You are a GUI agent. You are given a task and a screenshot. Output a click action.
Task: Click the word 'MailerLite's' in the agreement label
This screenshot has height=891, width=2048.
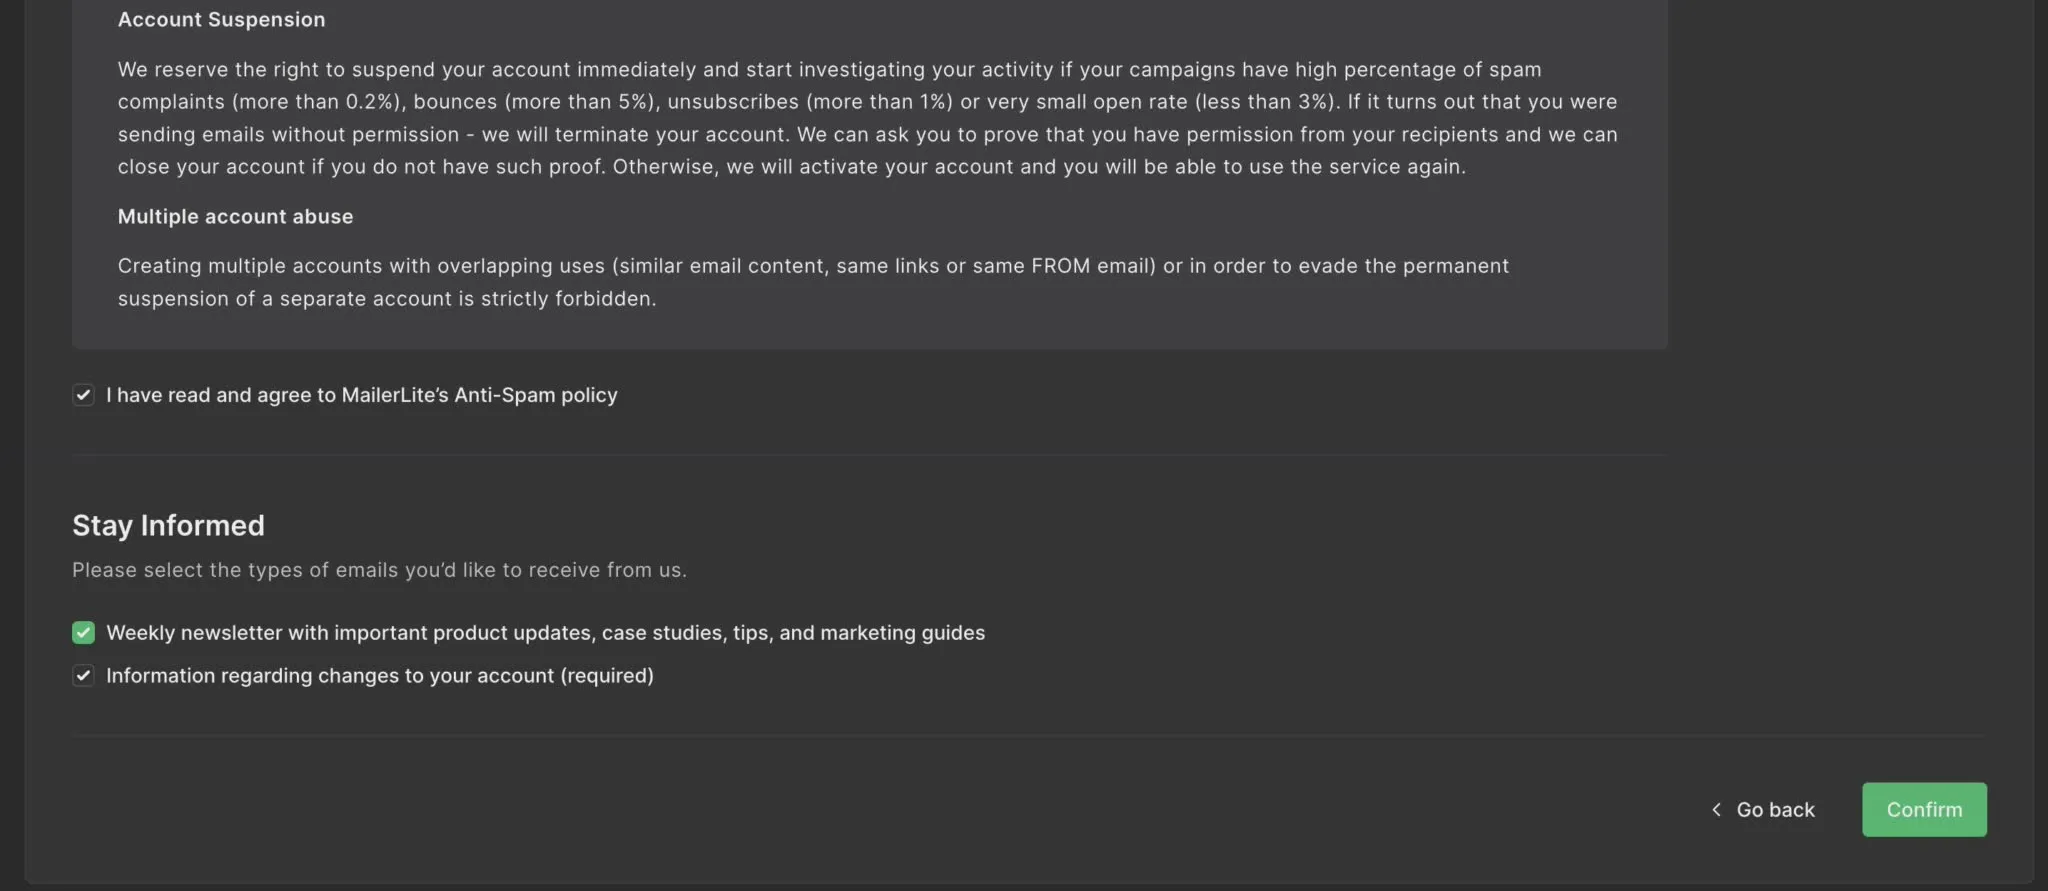pos(395,395)
